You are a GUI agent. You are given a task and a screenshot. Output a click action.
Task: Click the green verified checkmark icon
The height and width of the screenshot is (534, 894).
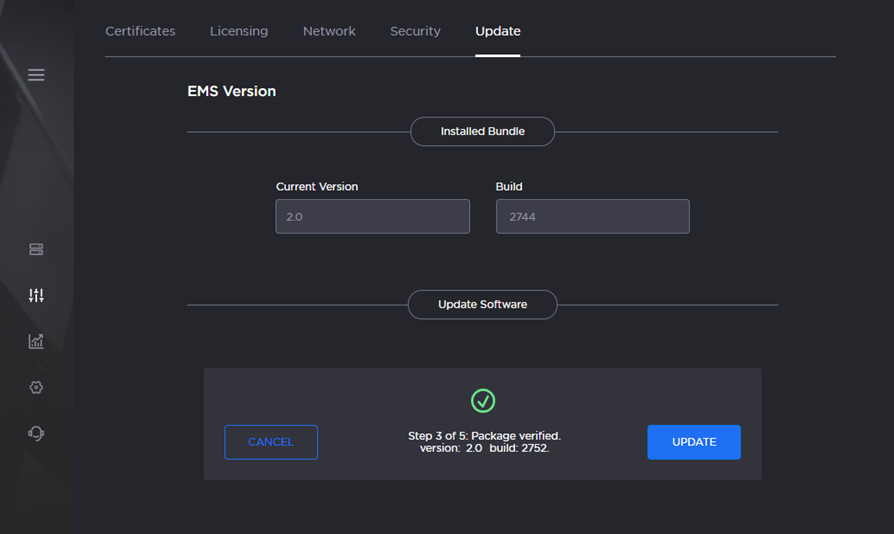(x=483, y=401)
